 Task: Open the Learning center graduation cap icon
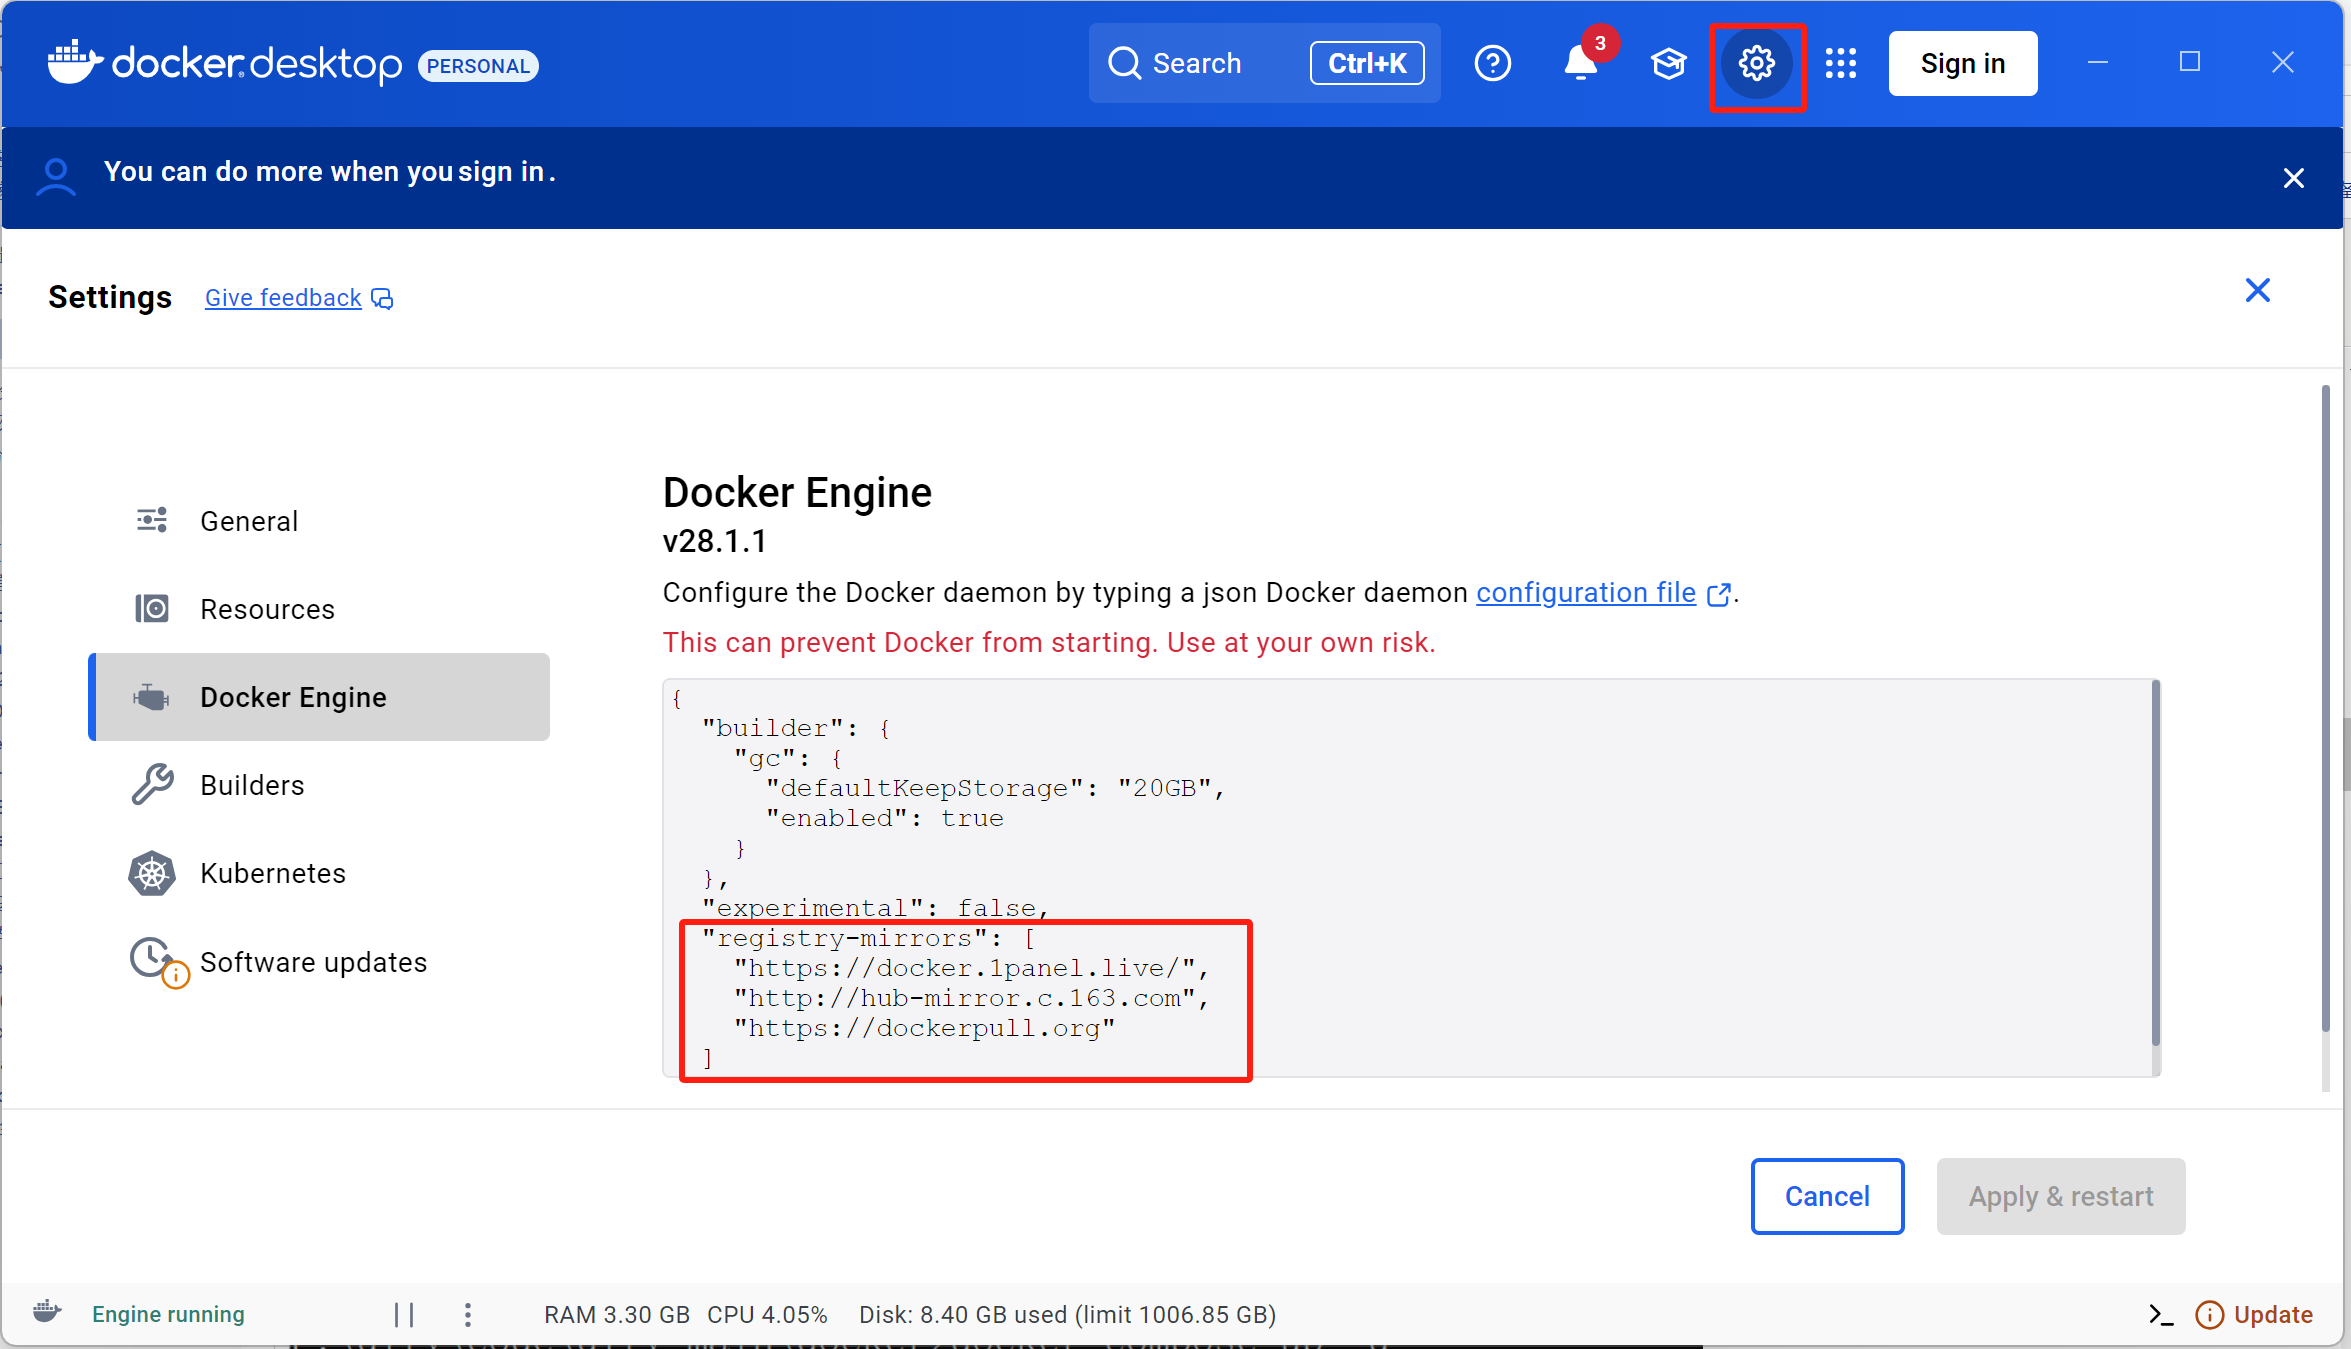(x=1668, y=64)
